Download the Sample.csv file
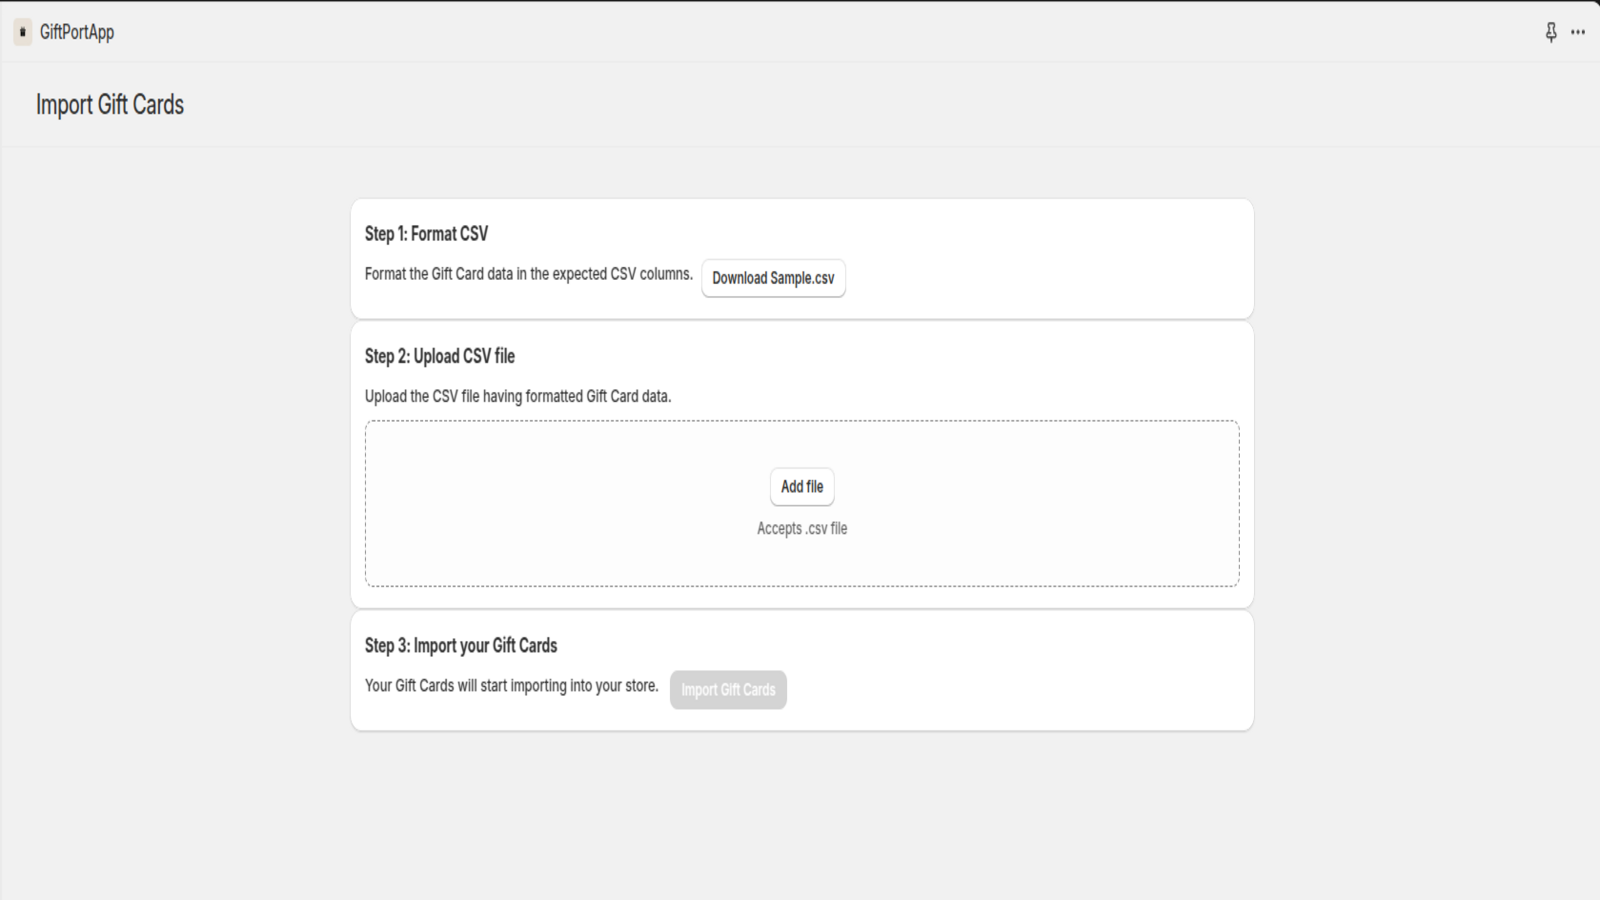The image size is (1600, 900). pyautogui.click(x=773, y=278)
